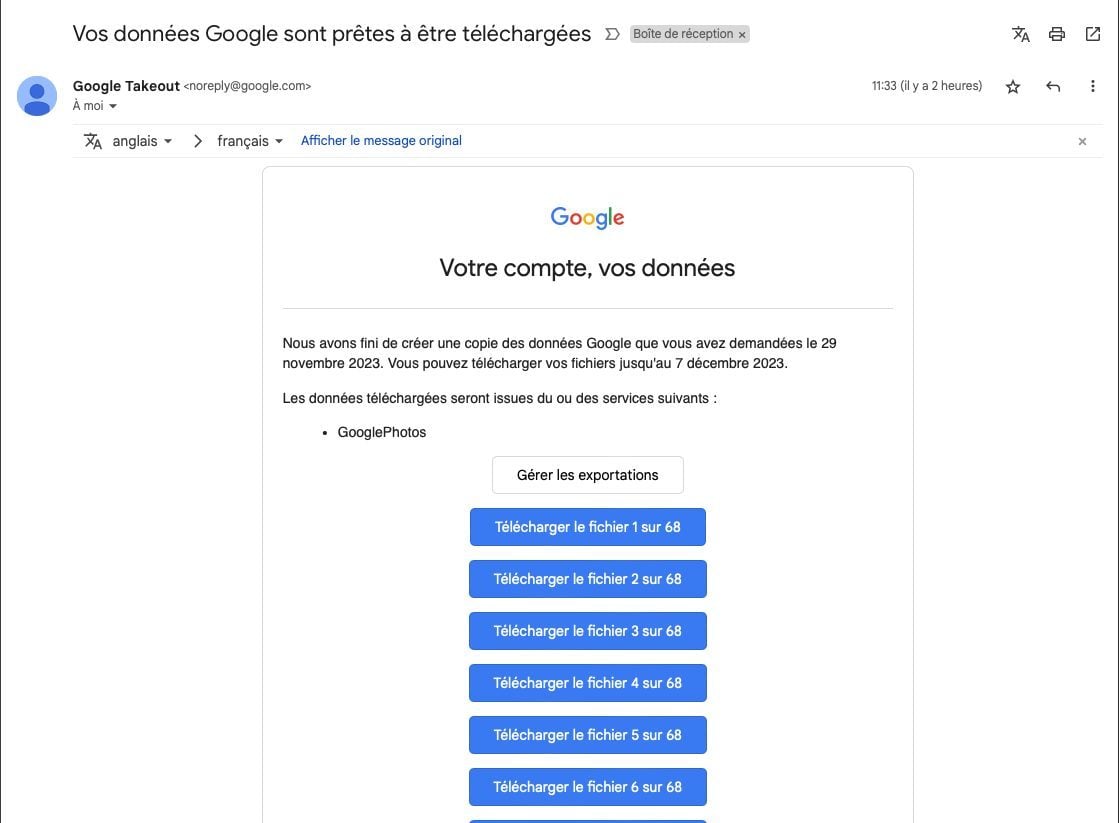Open the three-dot more options menu
The height and width of the screenshot is (823, 1119).
pos(1093,86)
